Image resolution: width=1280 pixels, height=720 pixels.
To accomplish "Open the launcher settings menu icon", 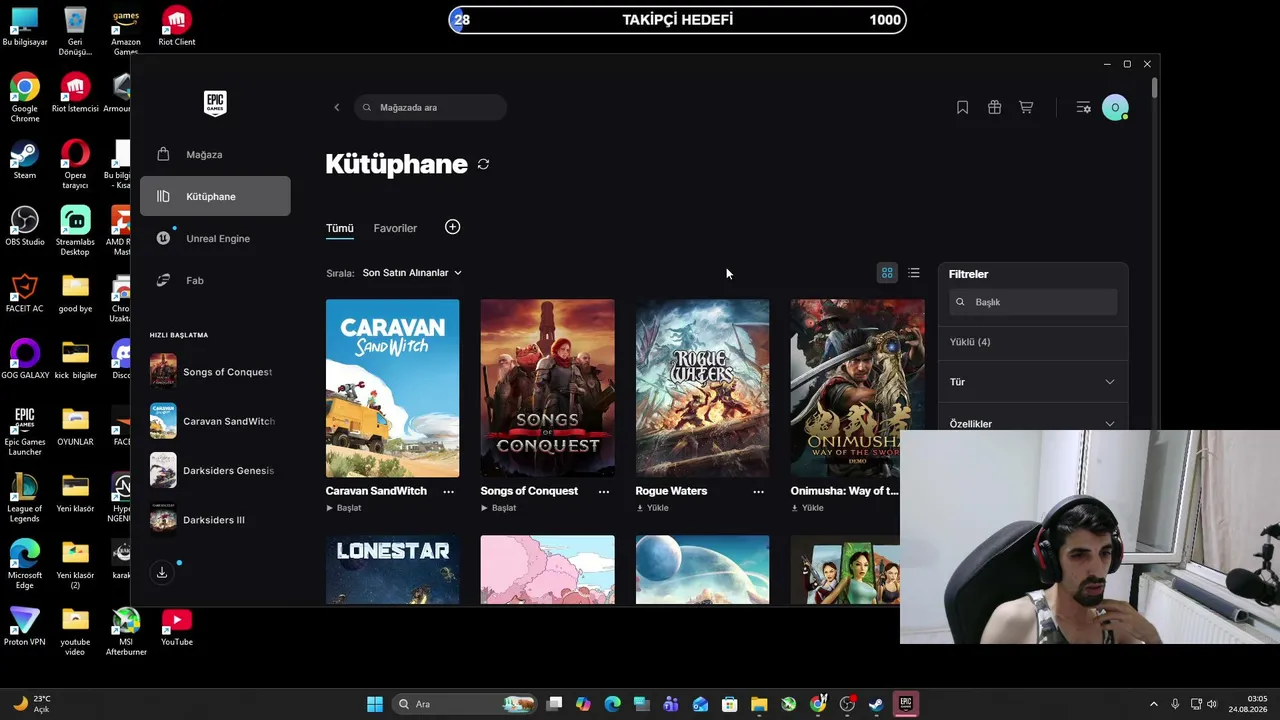I will point(1083,108).
